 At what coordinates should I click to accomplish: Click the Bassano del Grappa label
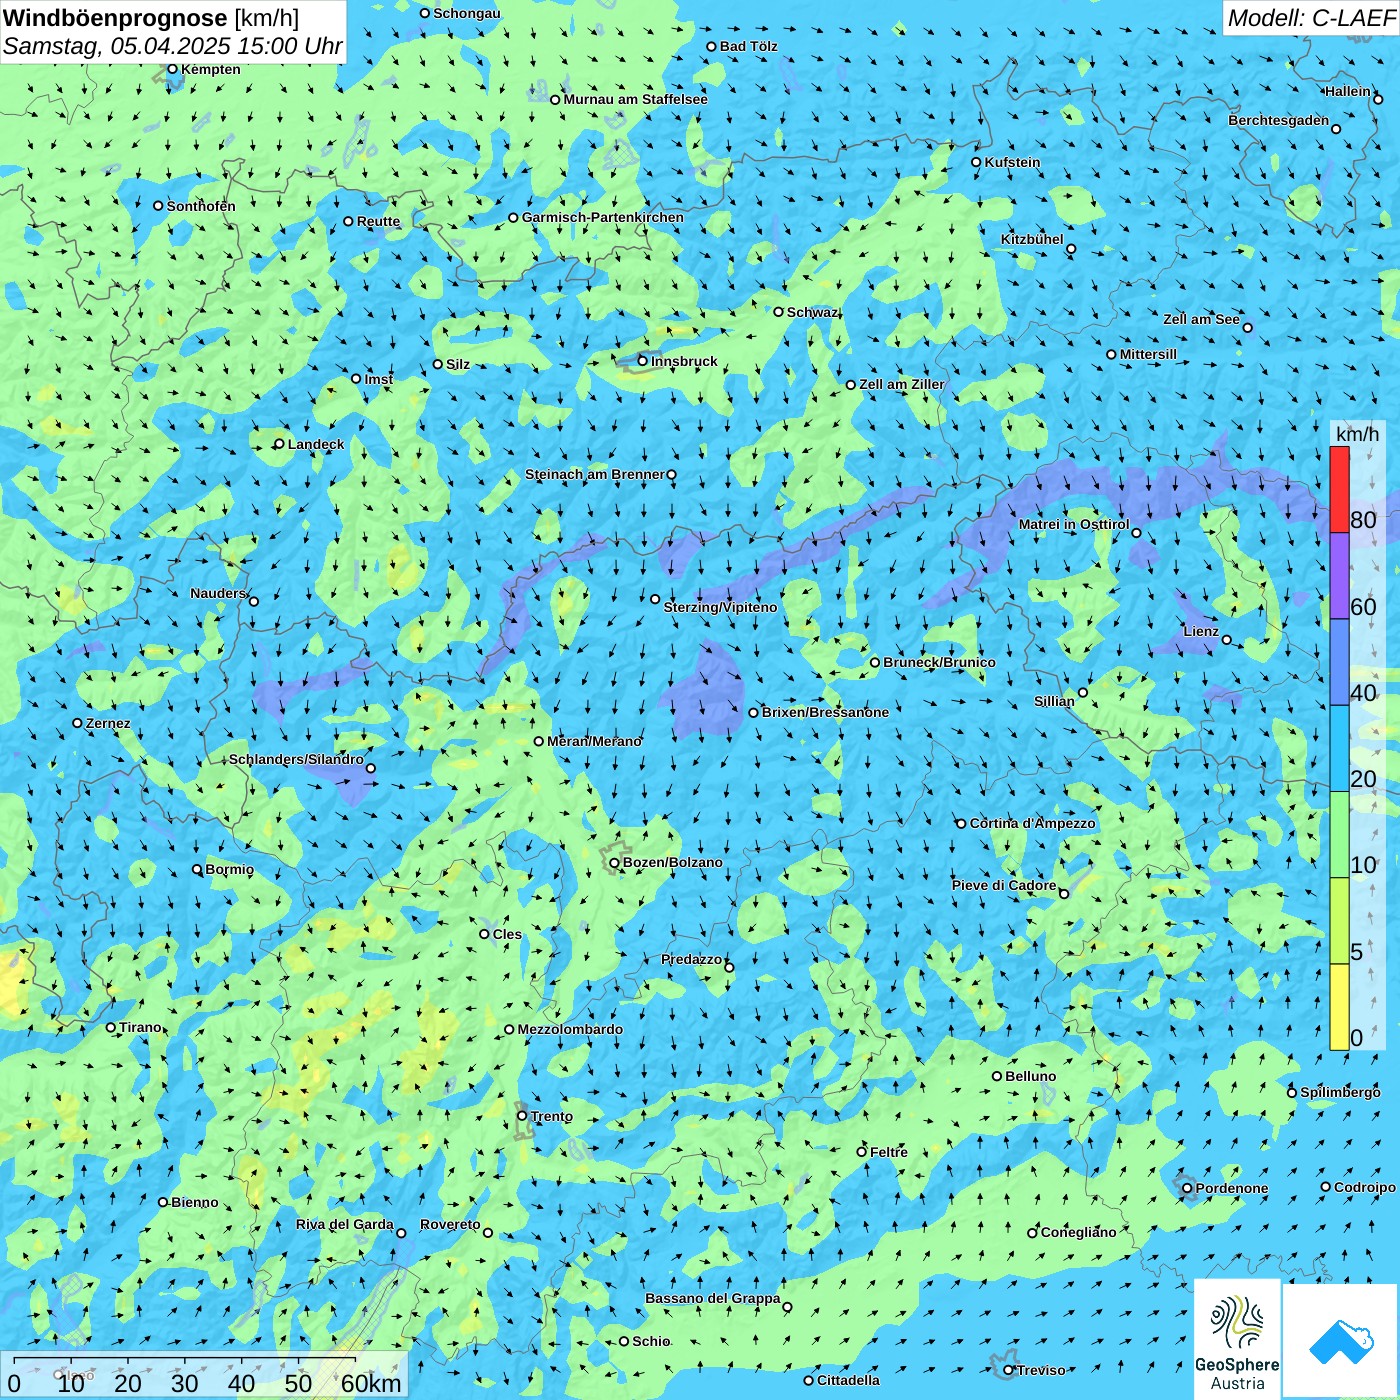[713, 1298]
